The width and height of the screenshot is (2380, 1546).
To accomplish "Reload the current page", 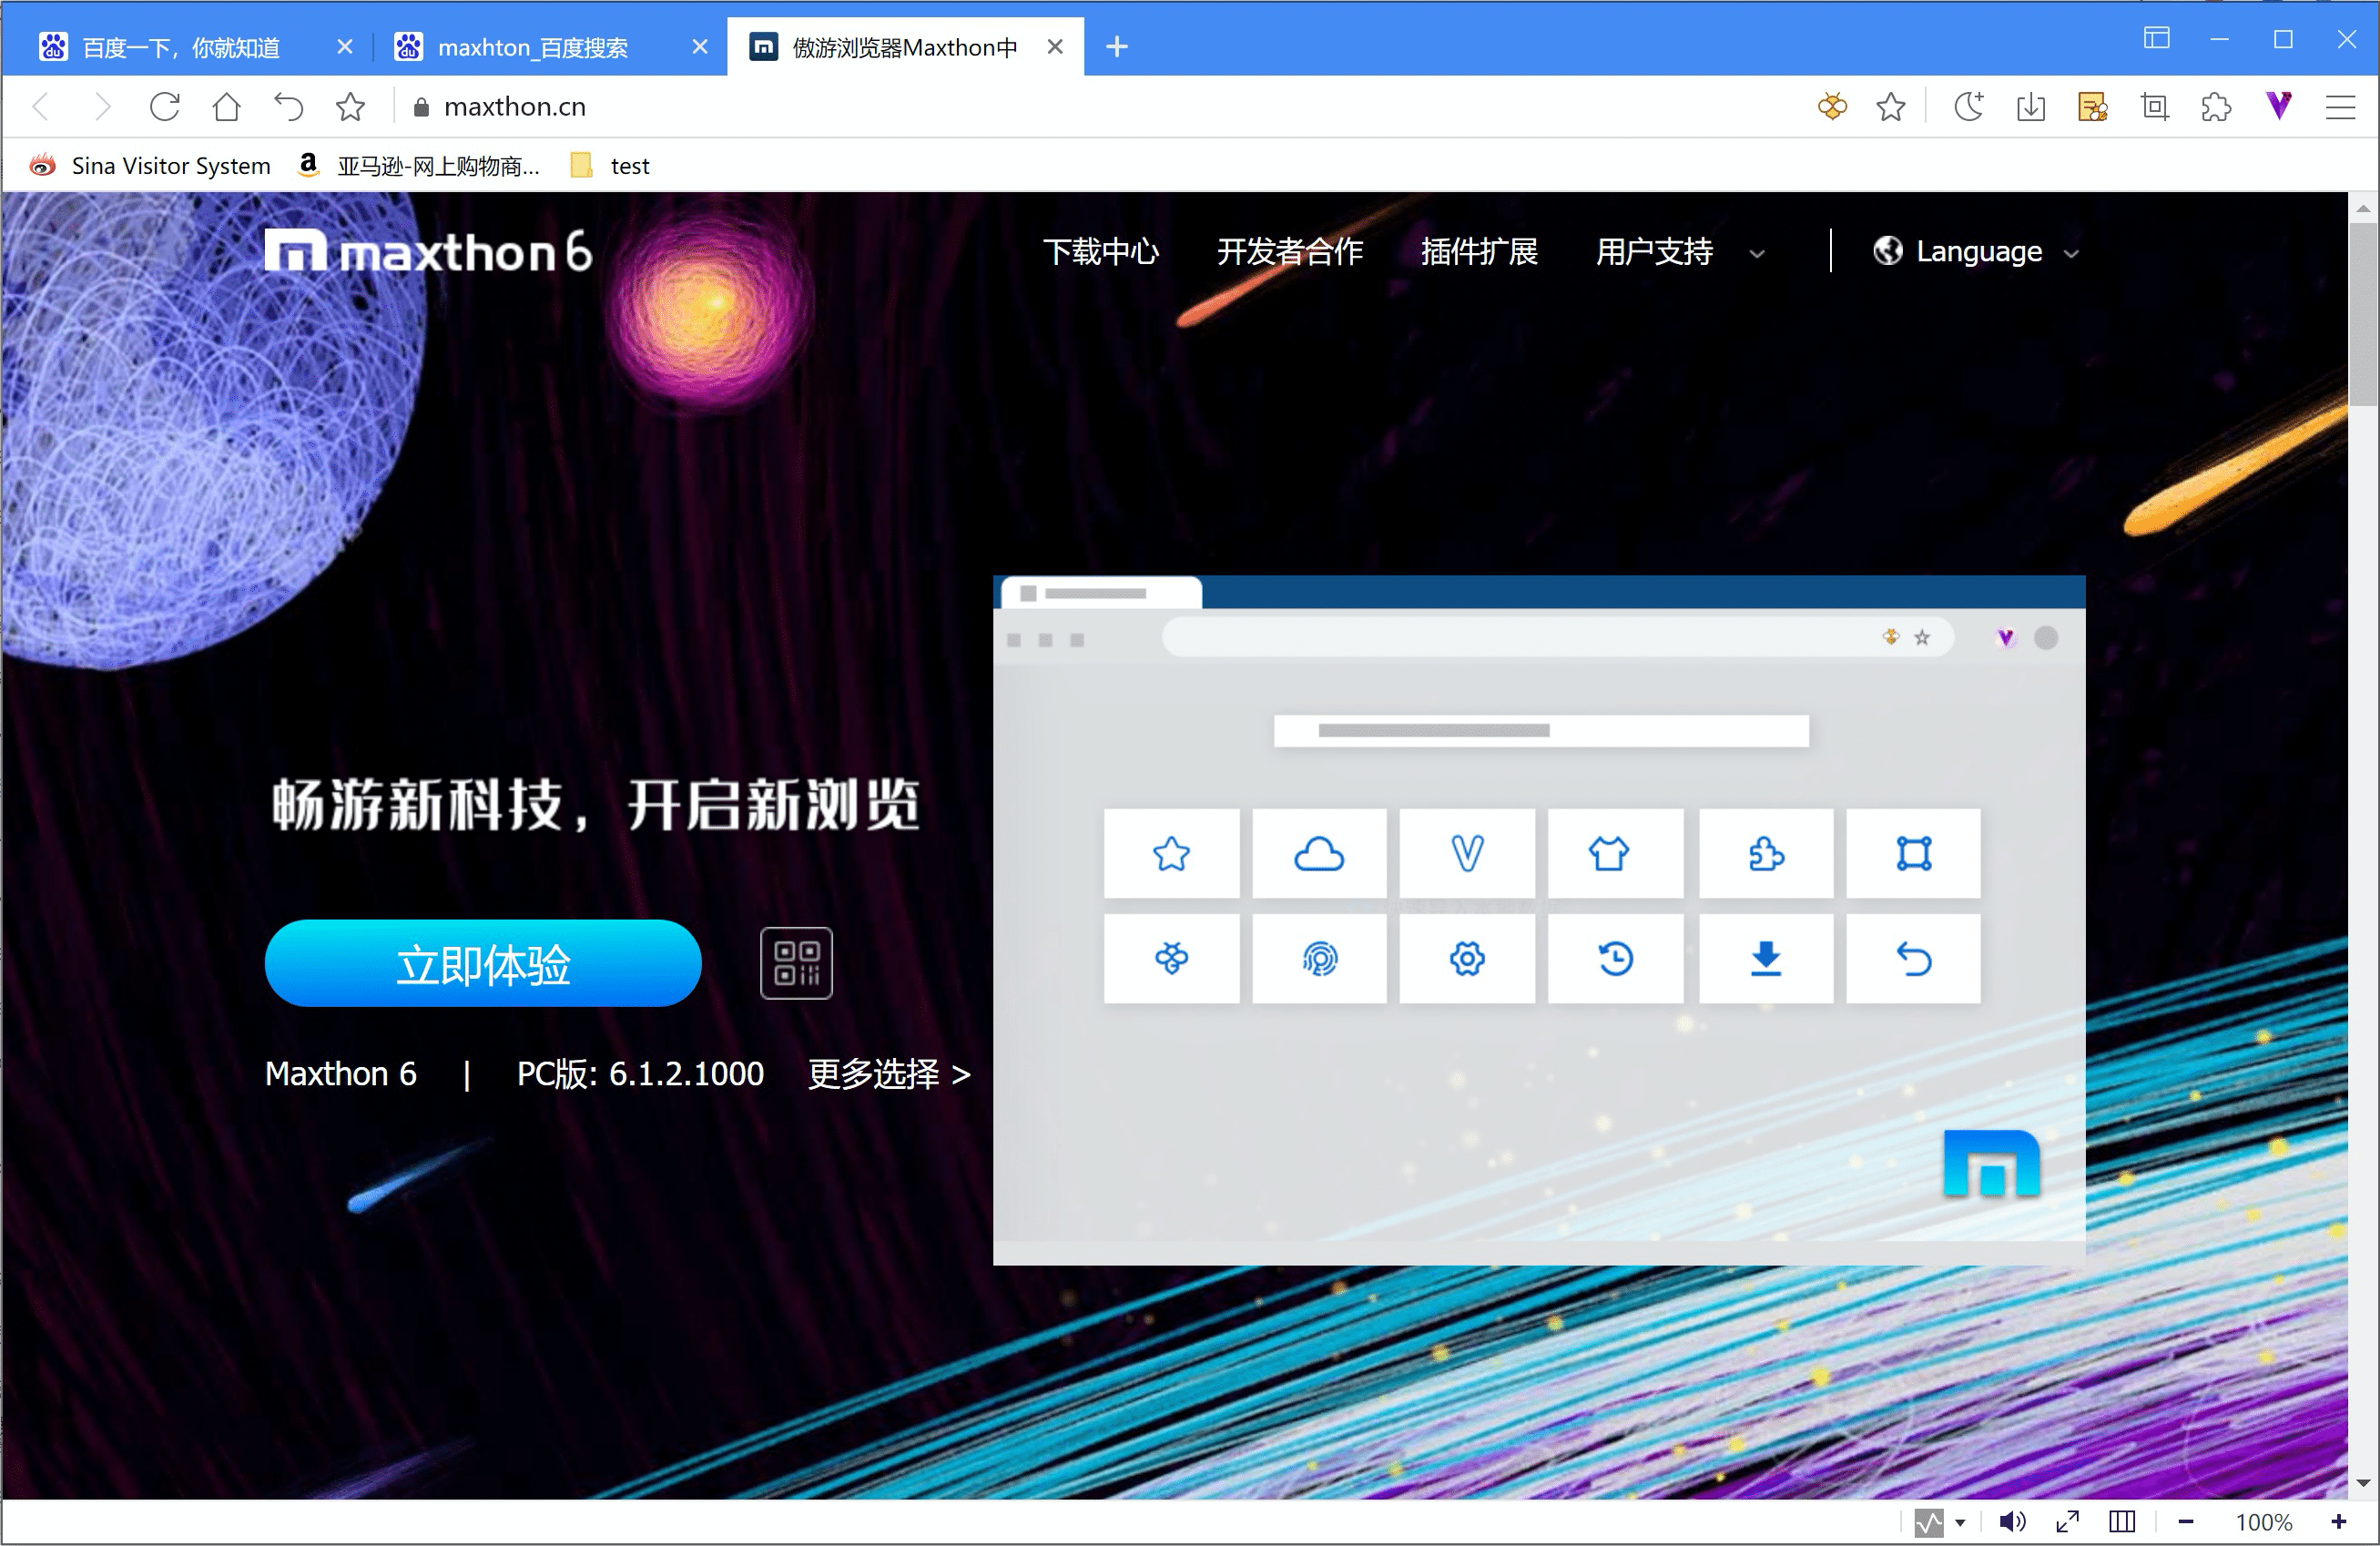I will tap(164, 107).
